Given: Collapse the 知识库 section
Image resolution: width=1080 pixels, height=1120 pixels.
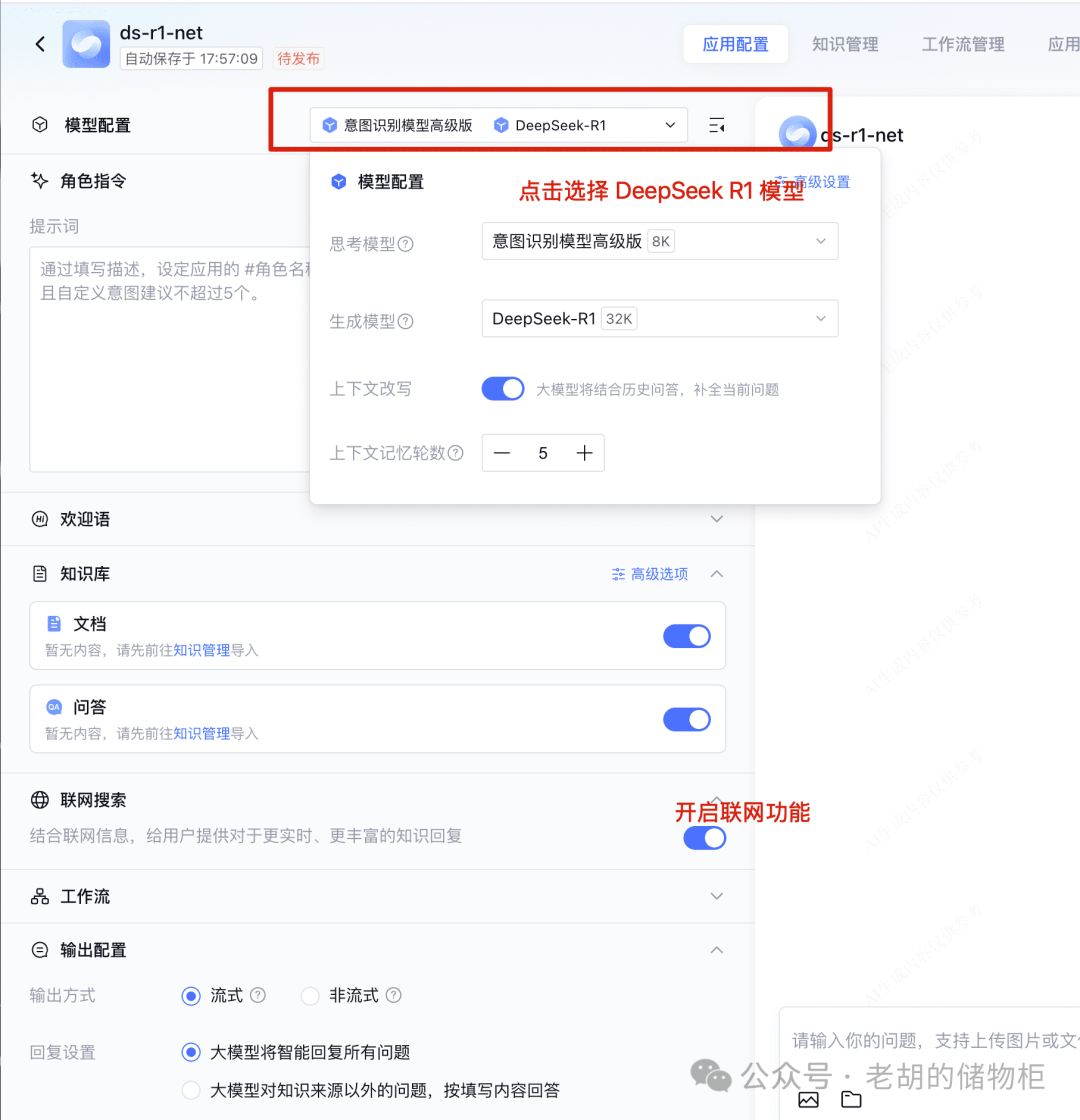Looking at the screenshot, I should pyautogui.click(x=717, y=574).
